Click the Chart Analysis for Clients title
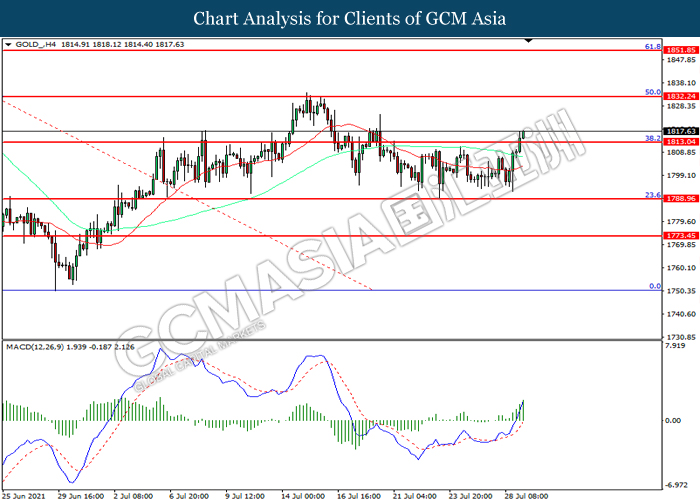The height and width of the screenshot is (500, 700). pyautogui.click(x=350, y=19)
